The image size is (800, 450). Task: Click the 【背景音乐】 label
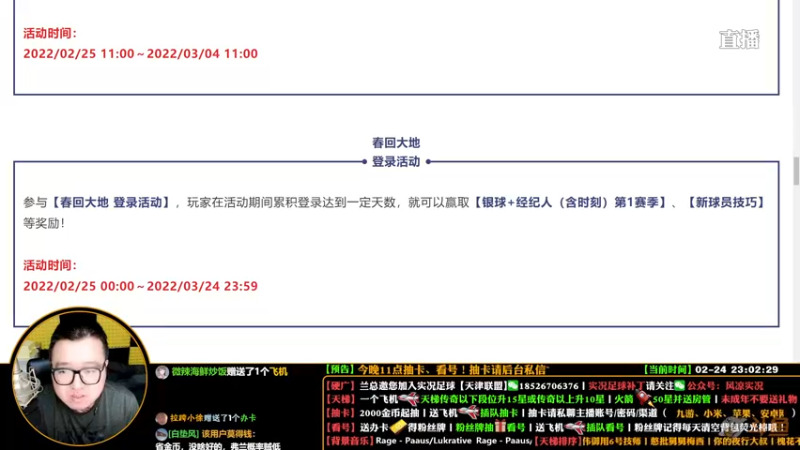point(350,440)
